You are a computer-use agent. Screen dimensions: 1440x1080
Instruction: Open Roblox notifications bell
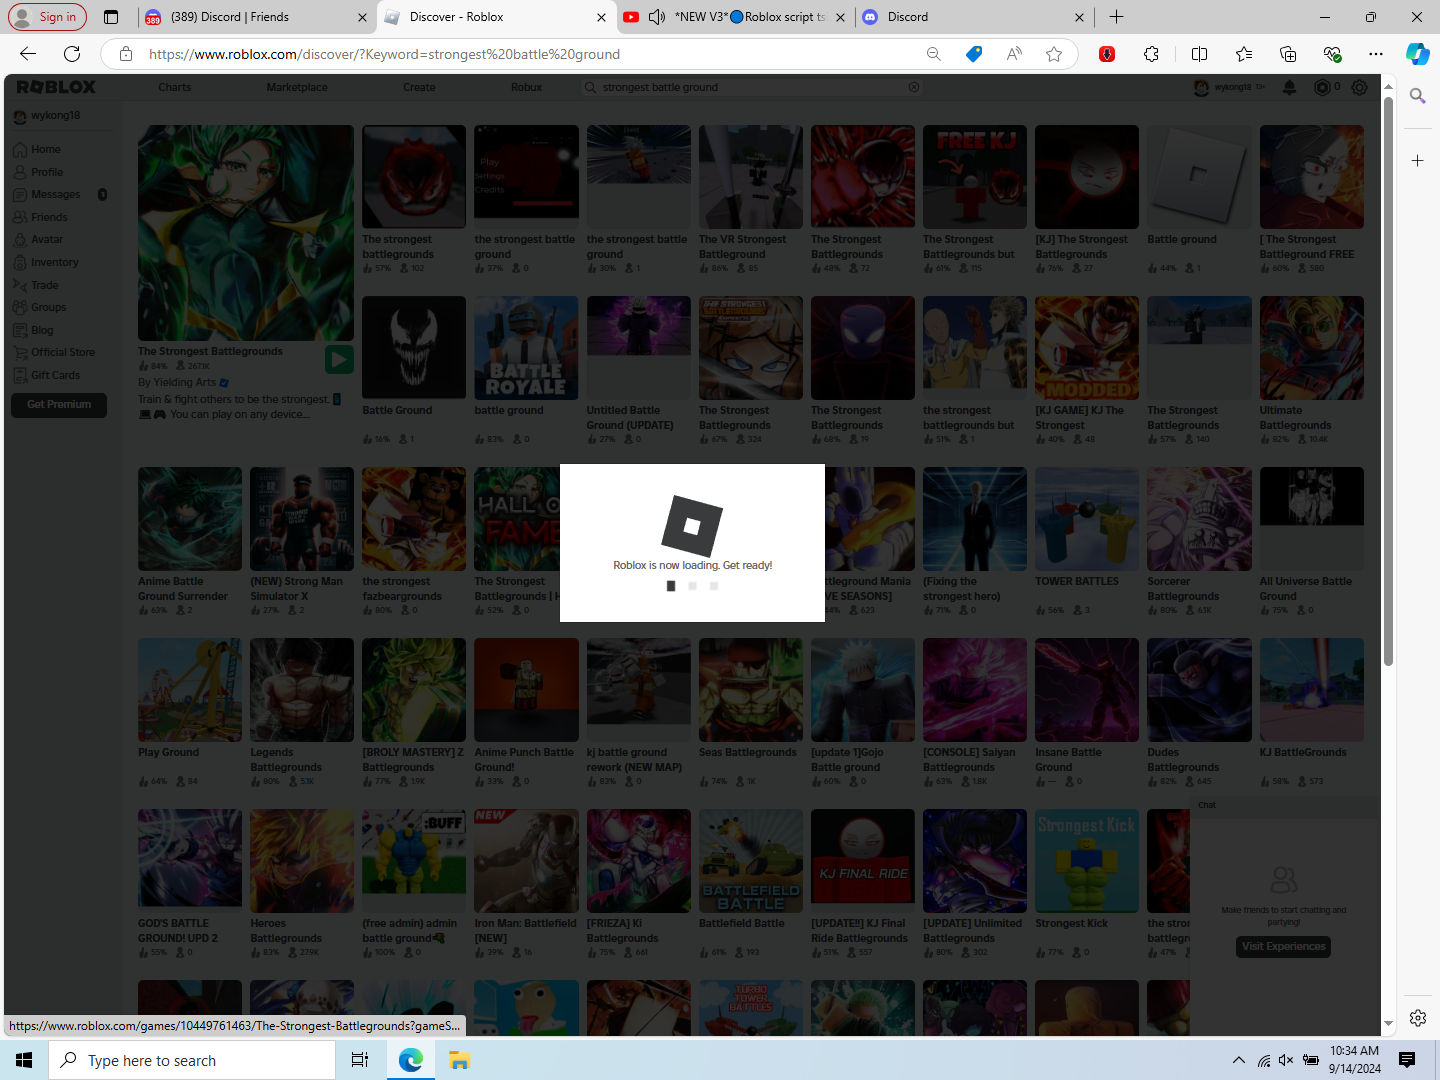click(1290, 87)
